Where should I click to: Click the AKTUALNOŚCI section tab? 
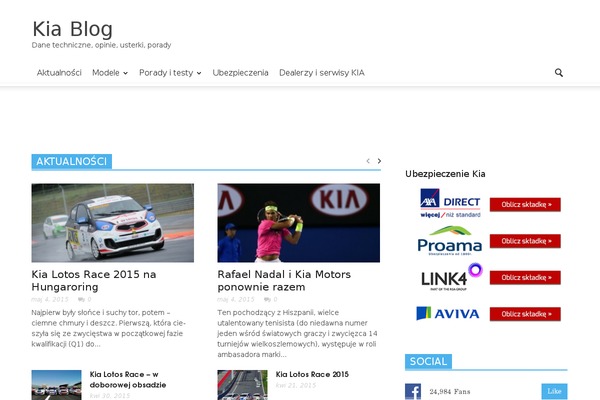(72, 161)
